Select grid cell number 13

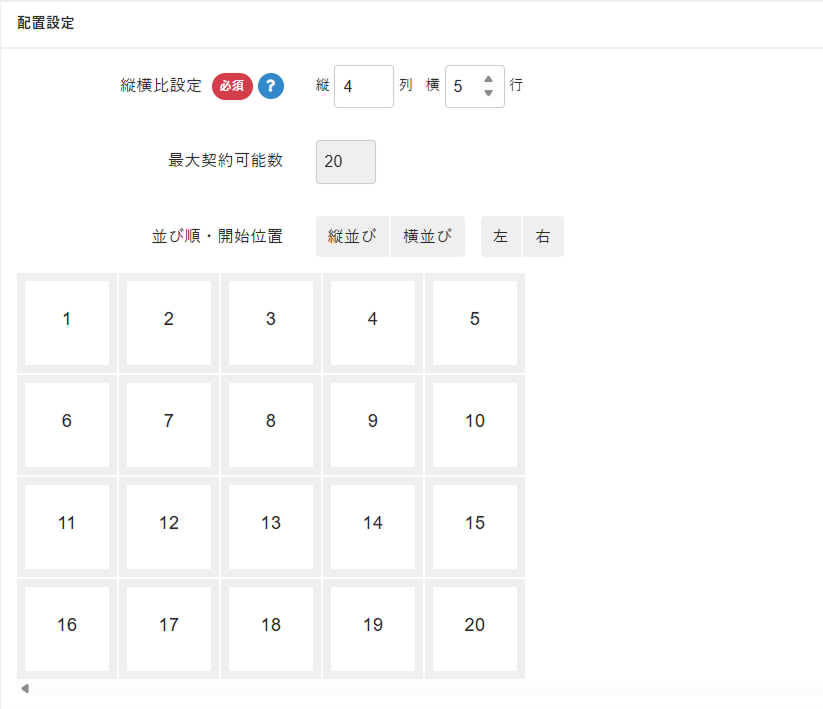point(271,527)
